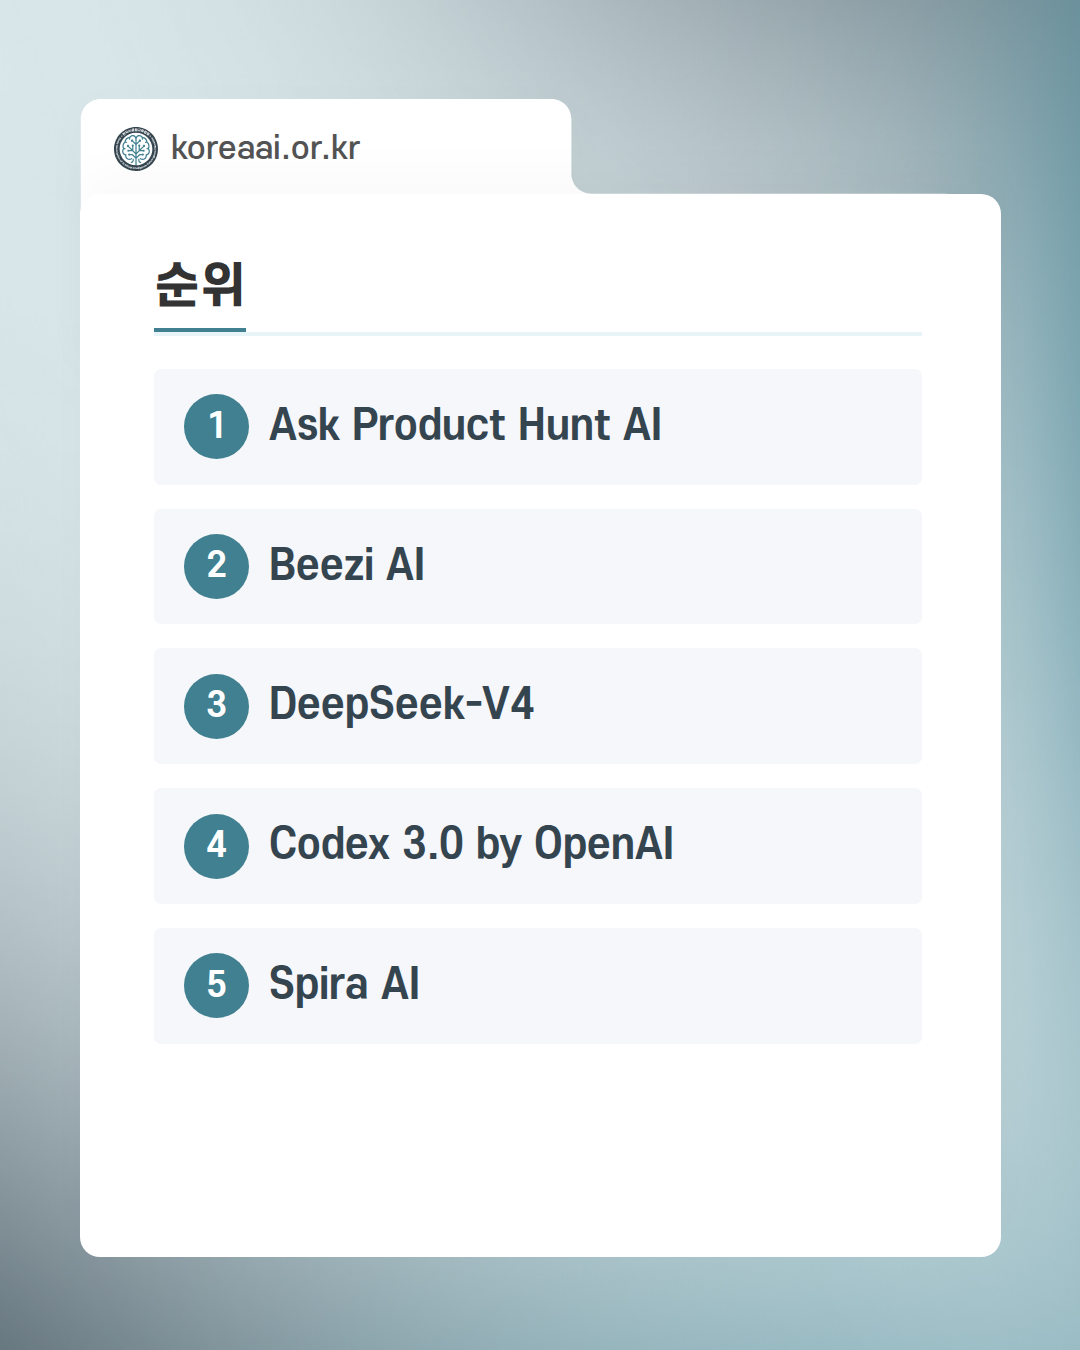Click the number 1 rank badge

point(216,426)
